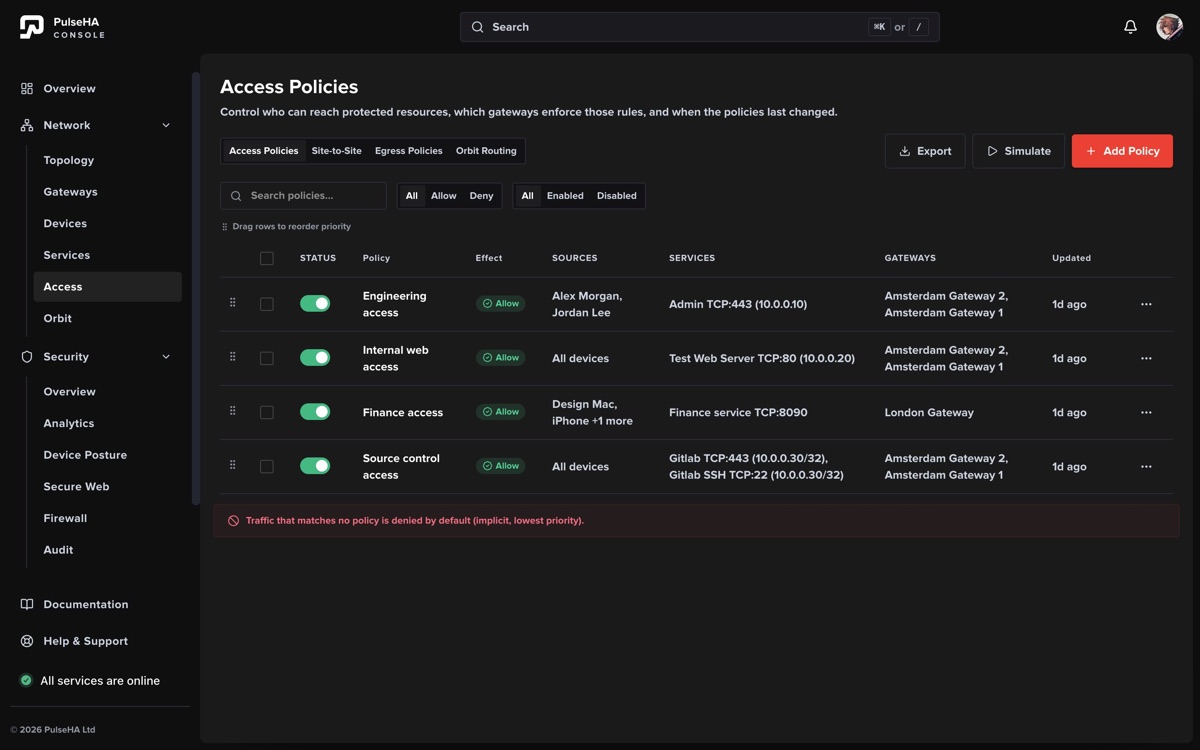Click the sidebar vertical scrollbar

[196, 288]
